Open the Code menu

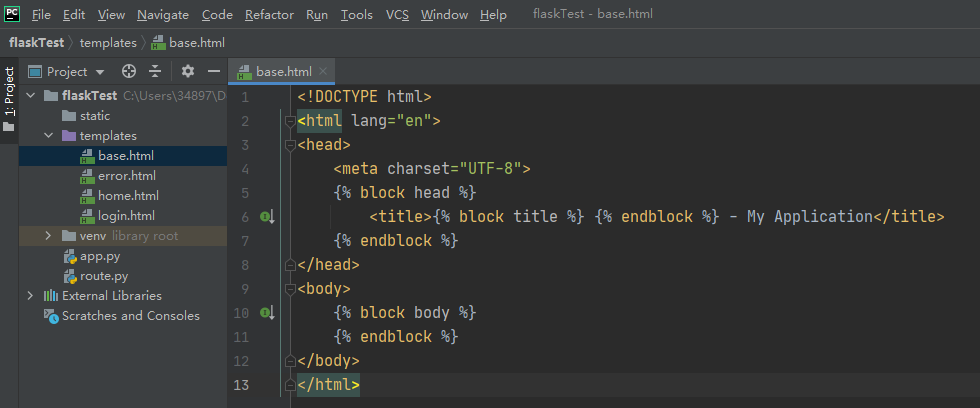pyautogui.click(x=218, y=14)
